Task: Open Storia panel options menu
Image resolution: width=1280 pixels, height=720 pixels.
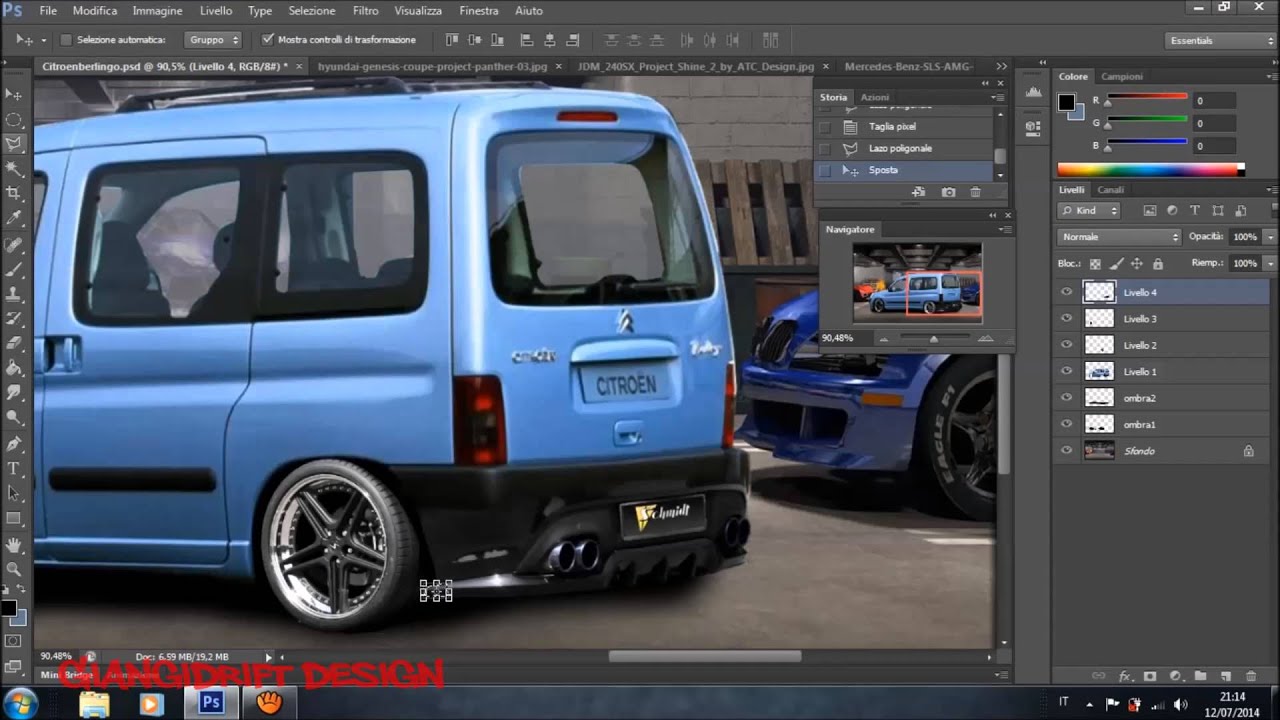Action: pos(997,97)
